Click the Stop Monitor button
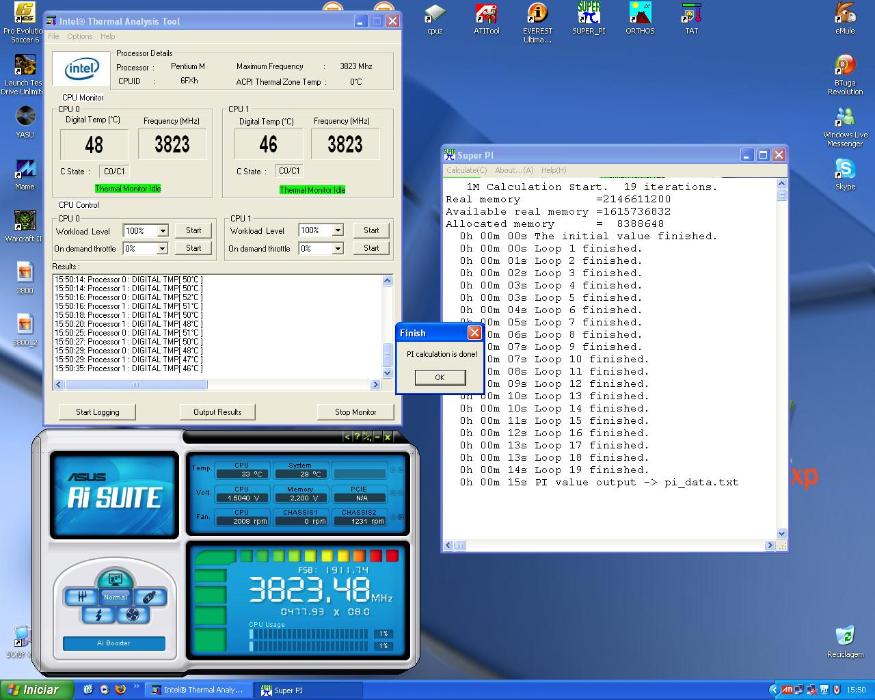This screenshot has width=875, height=700. (355, 412)
